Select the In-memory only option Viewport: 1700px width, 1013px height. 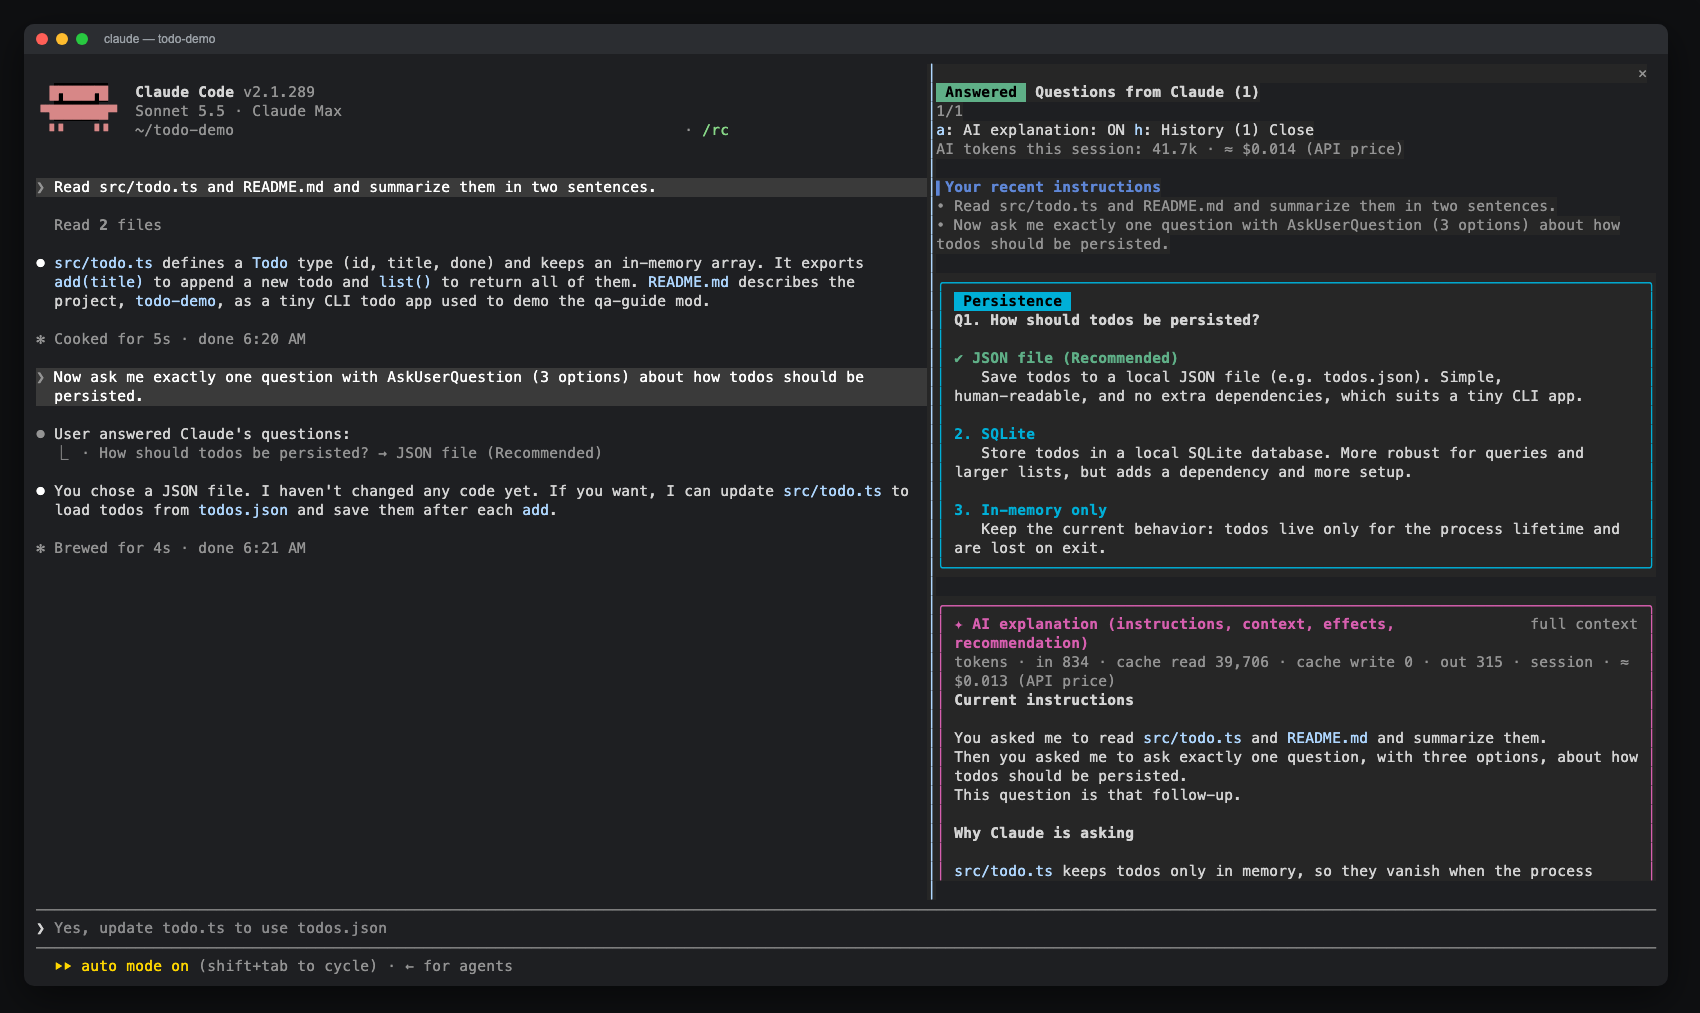[x=1030, y=510]
